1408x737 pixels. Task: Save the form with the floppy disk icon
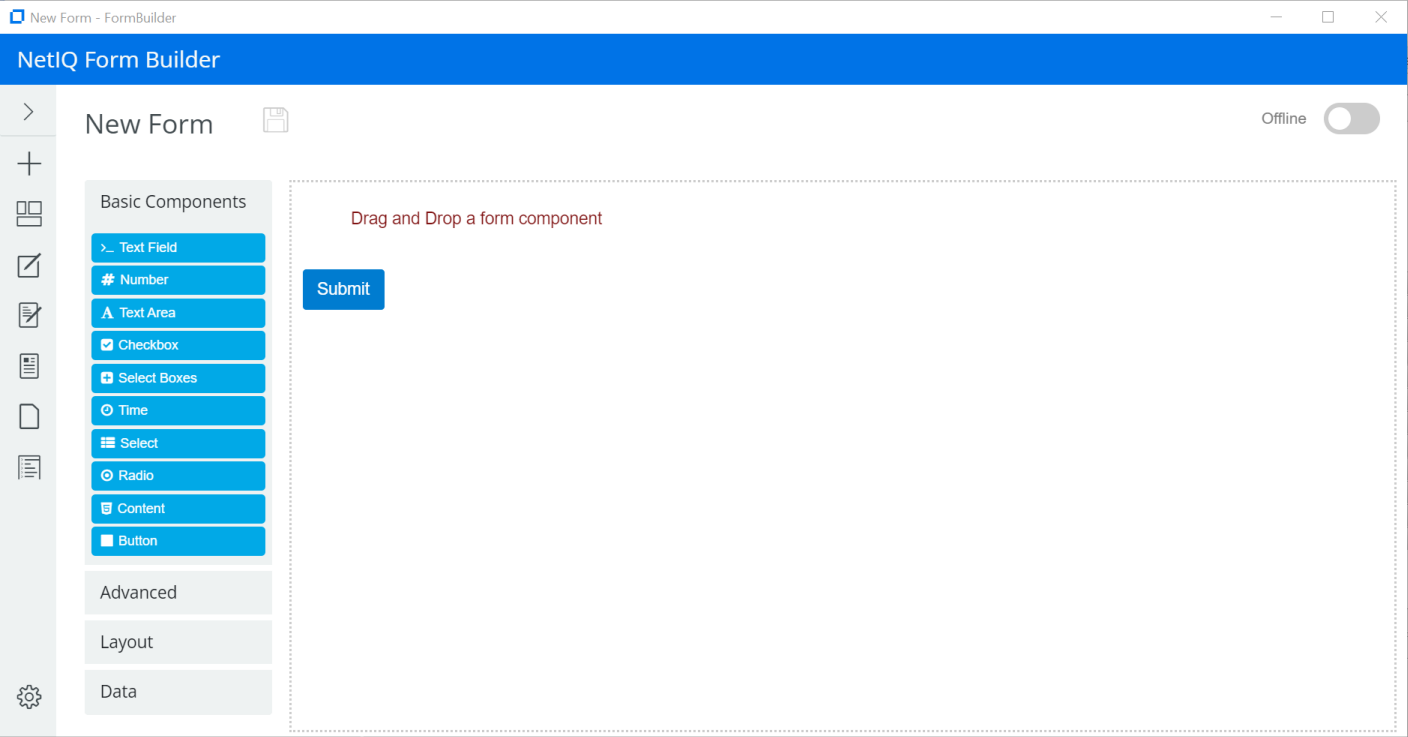point(276,120)
